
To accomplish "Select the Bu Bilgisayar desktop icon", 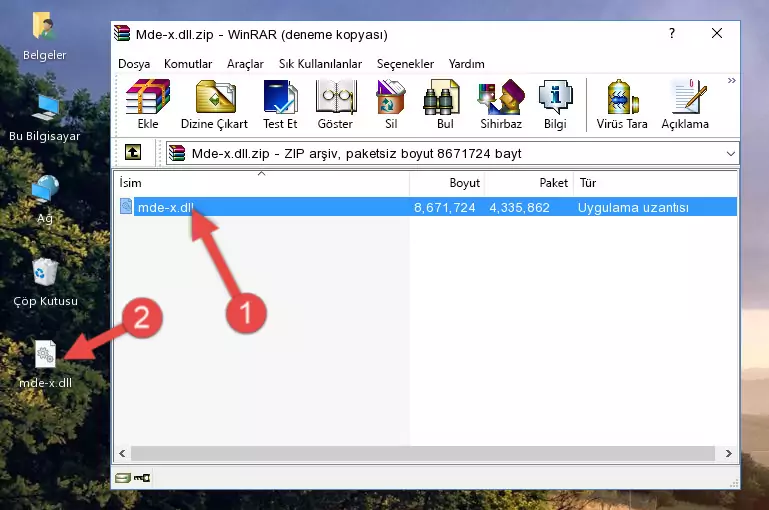I will tap(45, 118).
